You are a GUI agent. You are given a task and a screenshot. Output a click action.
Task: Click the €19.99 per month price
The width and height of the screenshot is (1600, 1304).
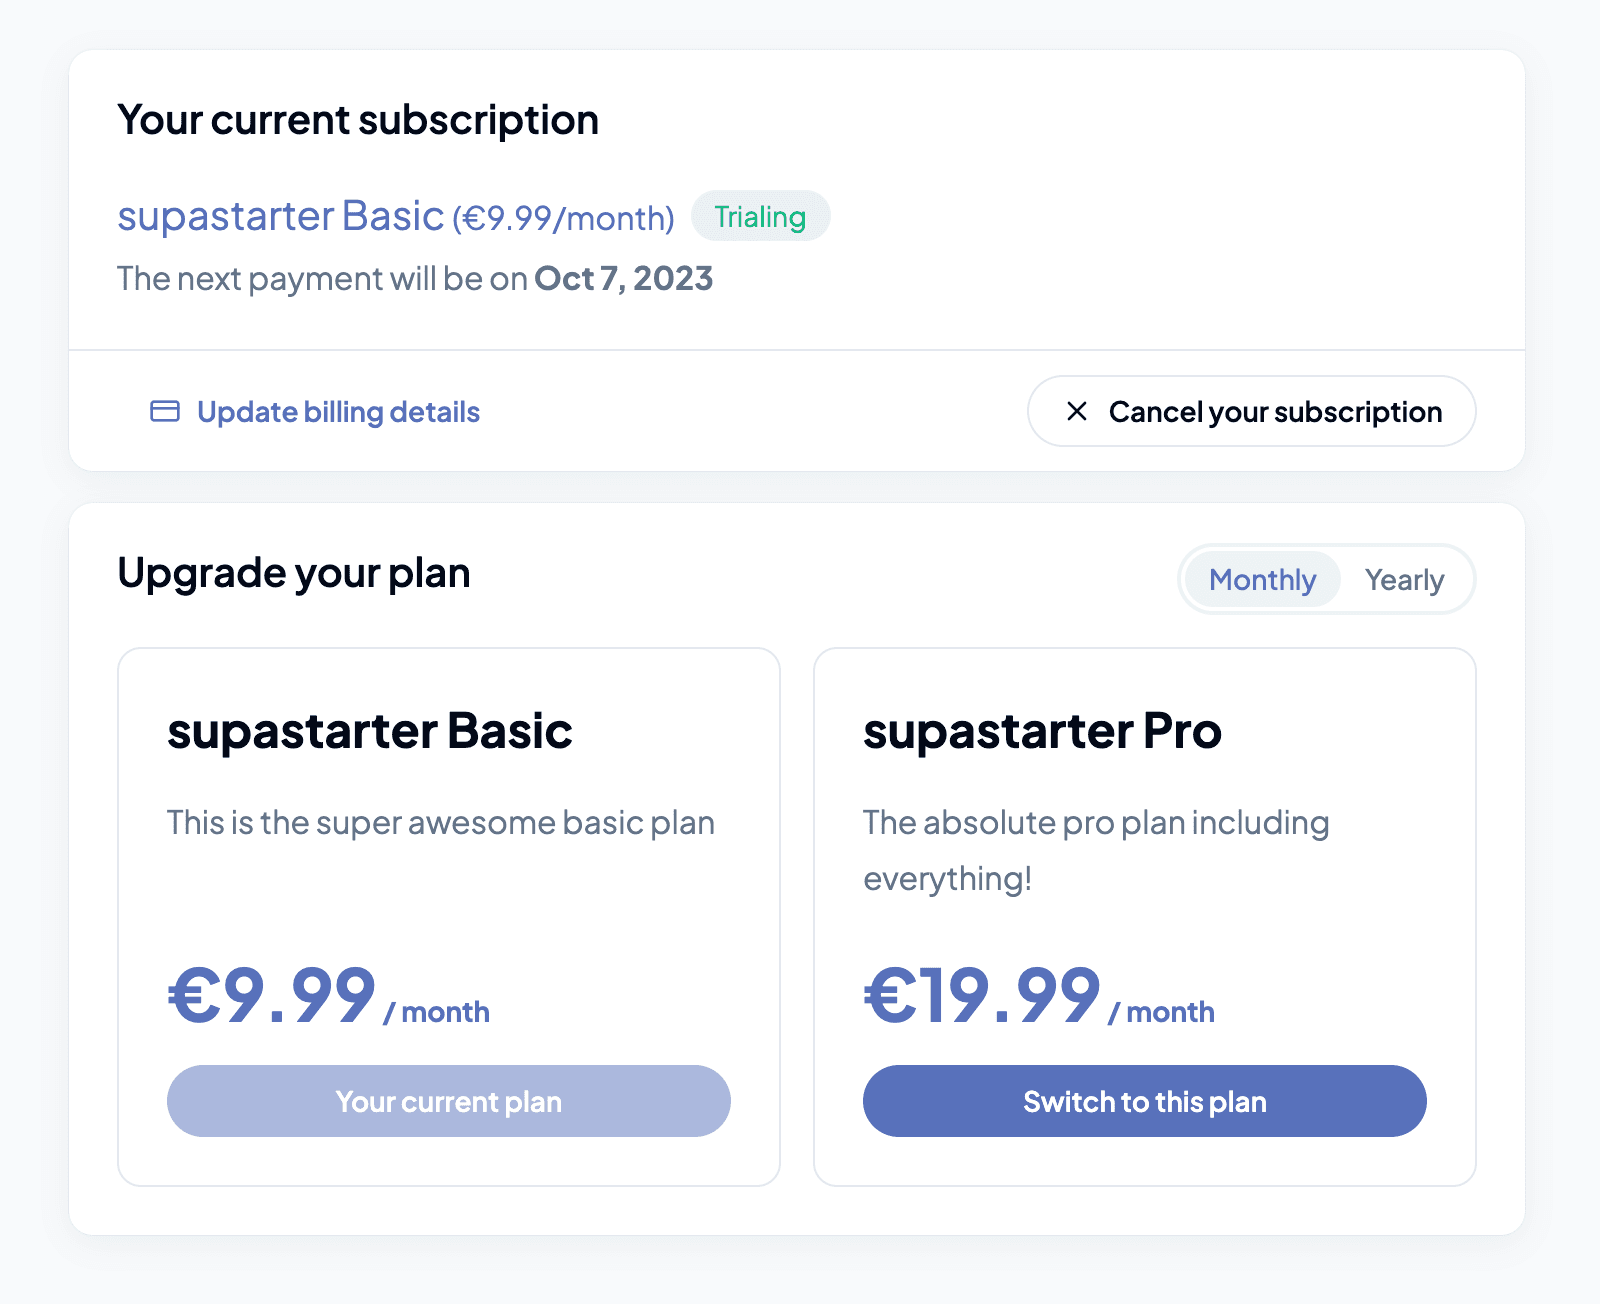click(1039, 996)
